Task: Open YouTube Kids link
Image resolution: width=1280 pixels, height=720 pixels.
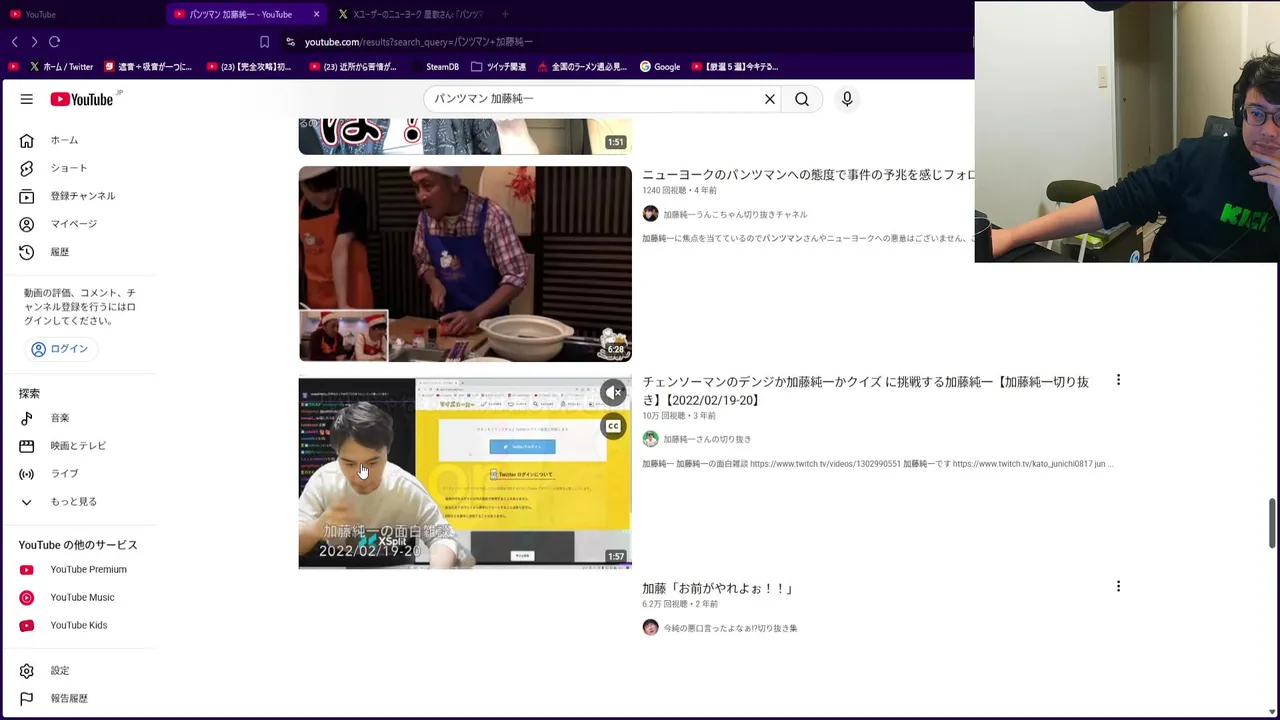Action: 80,626
